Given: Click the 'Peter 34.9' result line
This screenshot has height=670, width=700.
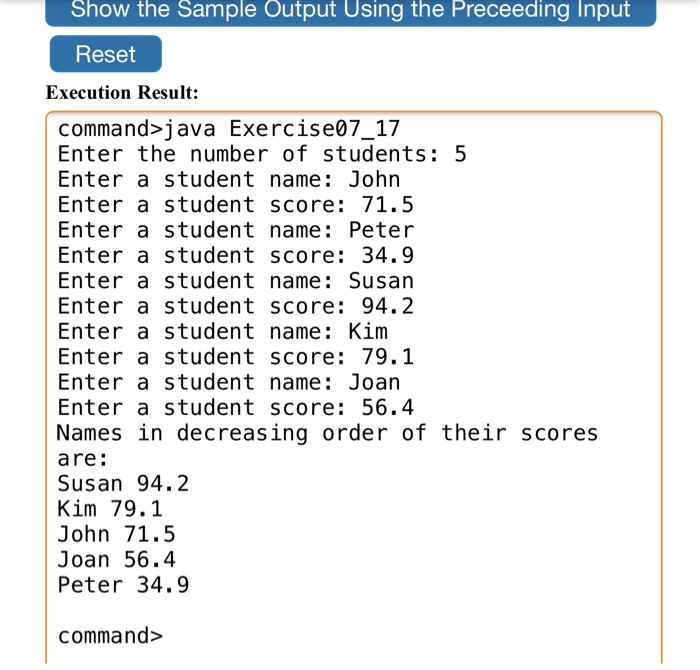Looking at the screenshot, I should tap(123, 585).
